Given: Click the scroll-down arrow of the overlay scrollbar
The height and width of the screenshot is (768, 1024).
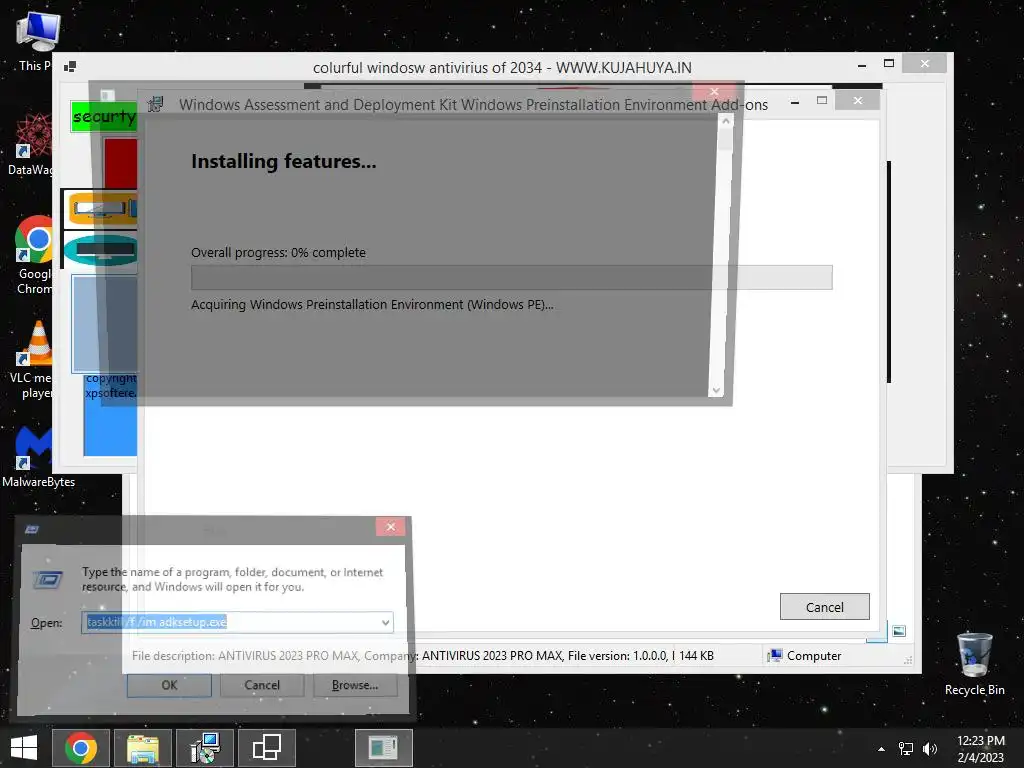Looking at the screenshot, I should (x=716, y=390).
